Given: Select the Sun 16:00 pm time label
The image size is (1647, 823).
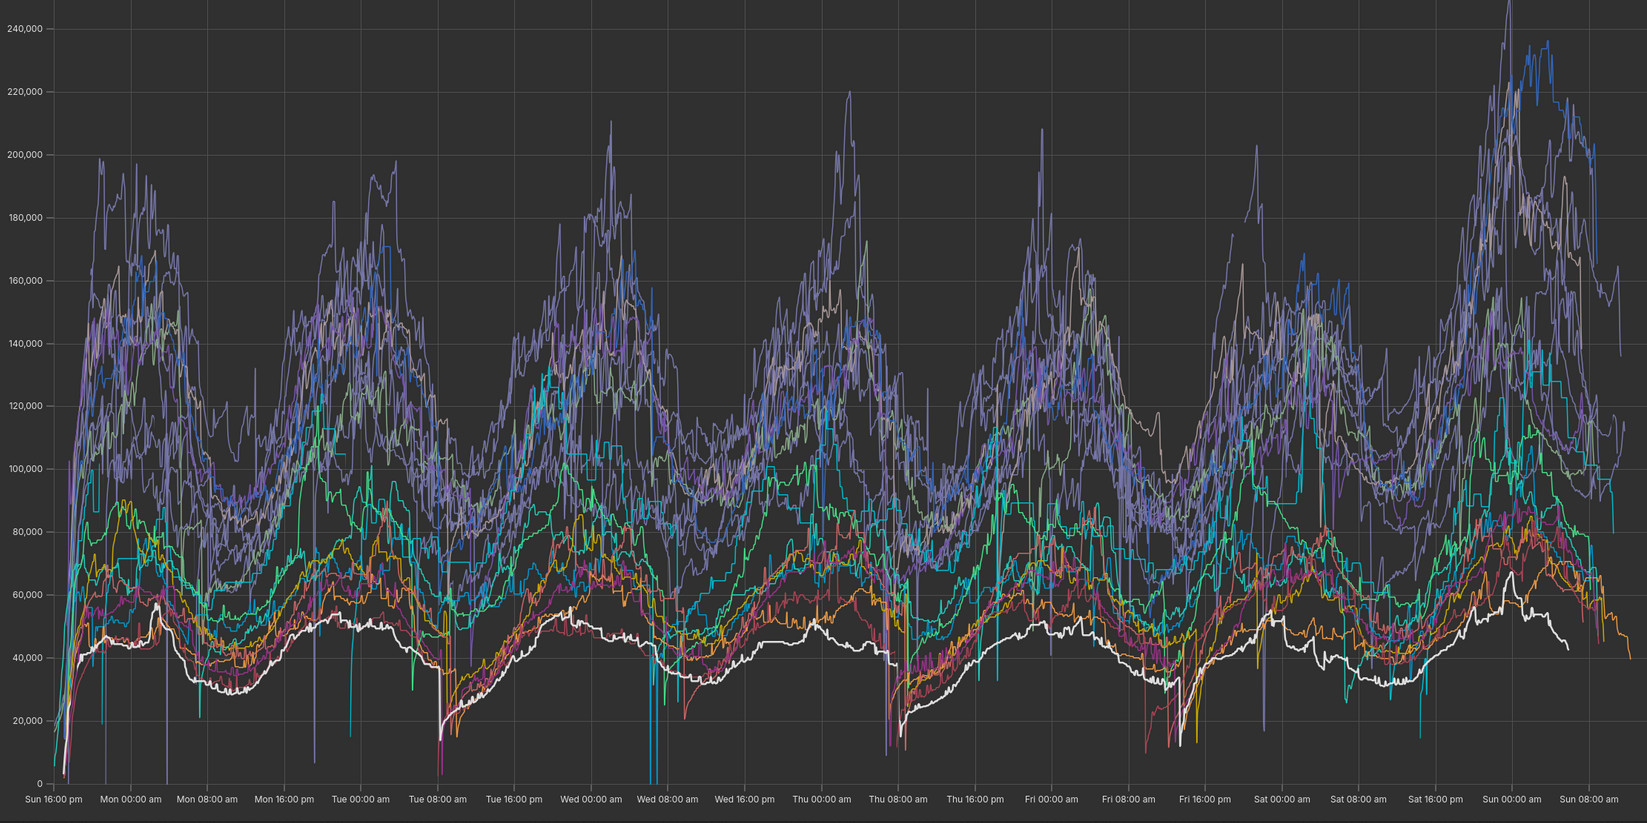Looking at the screenshot, I should point(54,799).
